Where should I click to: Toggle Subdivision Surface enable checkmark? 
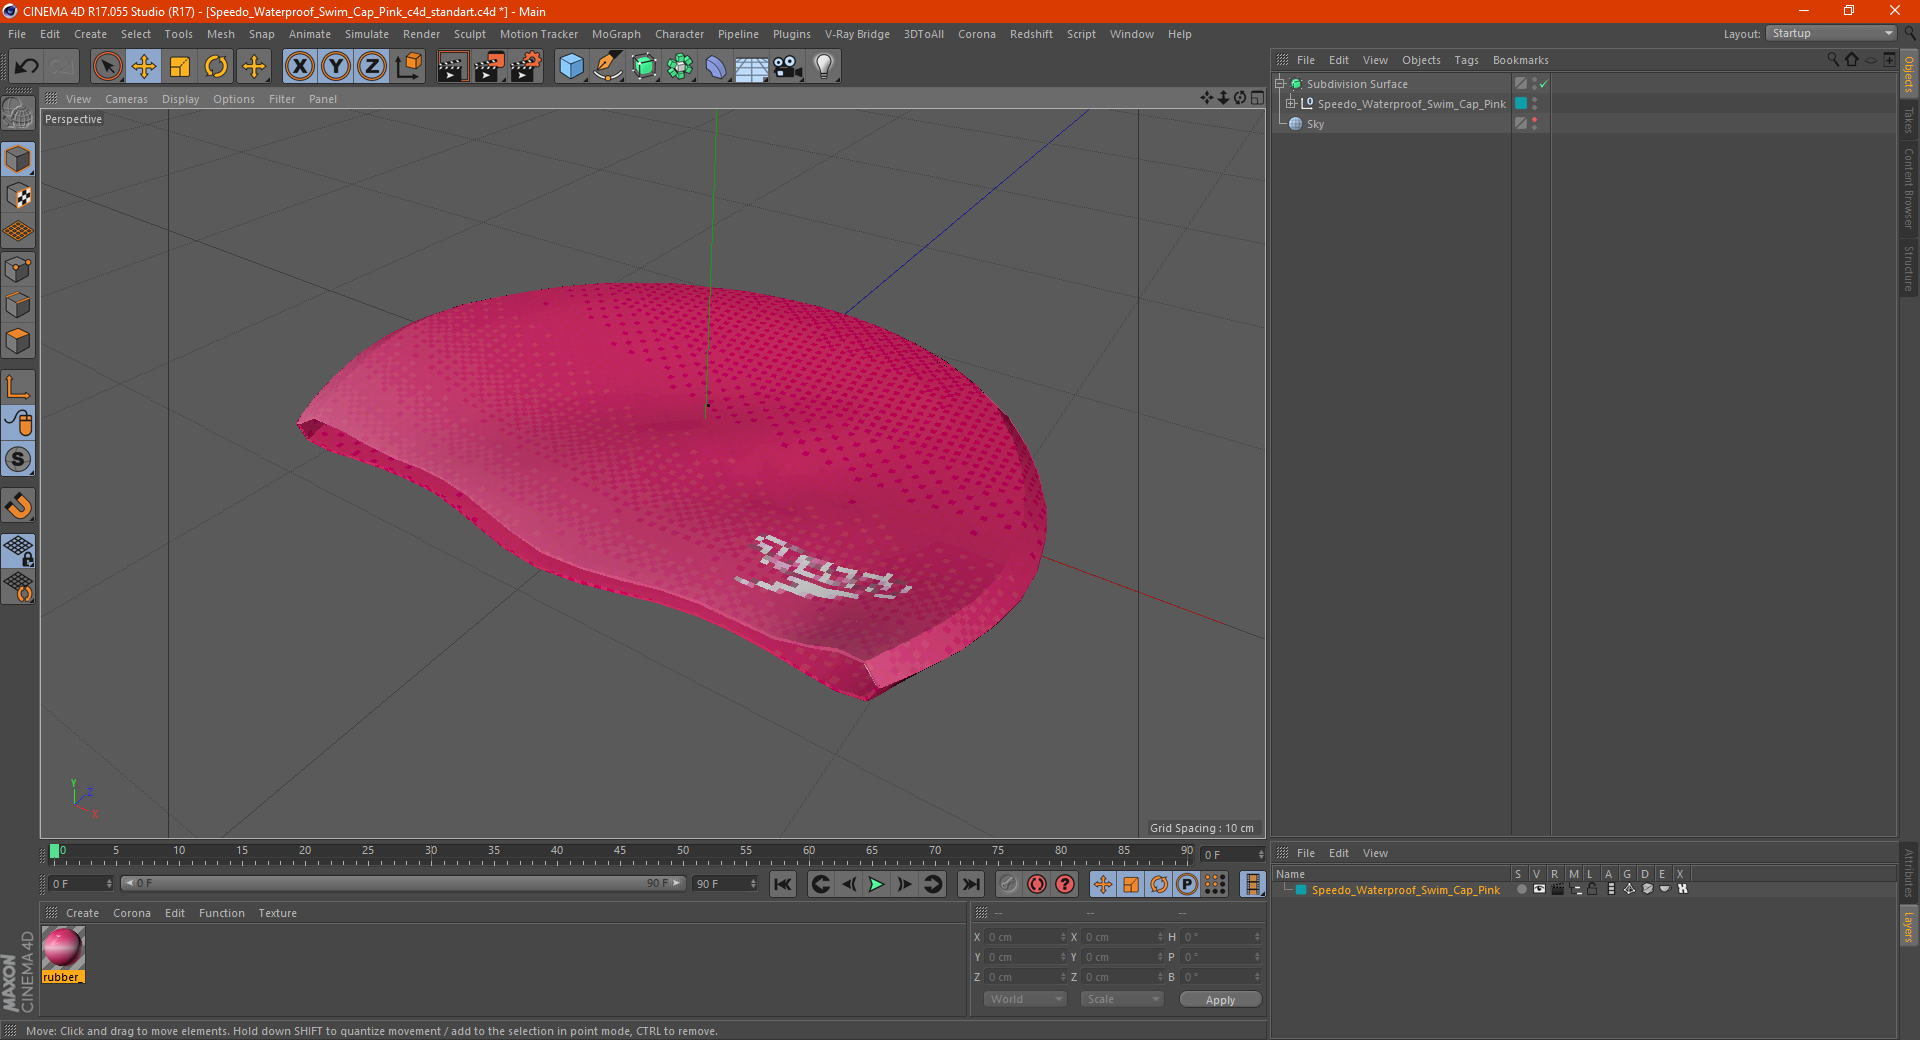point(1544,84)
